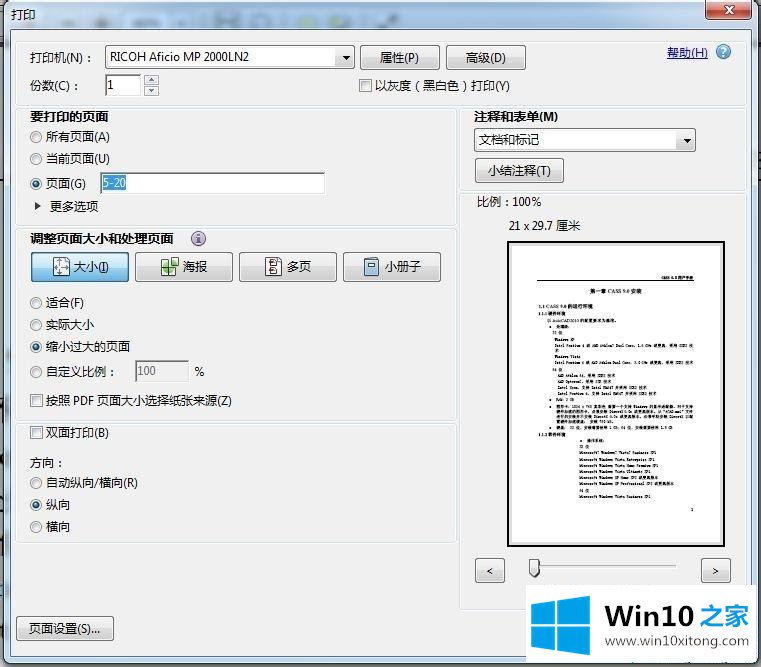The width and height of the screenshot is (761, 667).
Task: Click the purple info icon beside page sizing
Action: coord(198,238)
